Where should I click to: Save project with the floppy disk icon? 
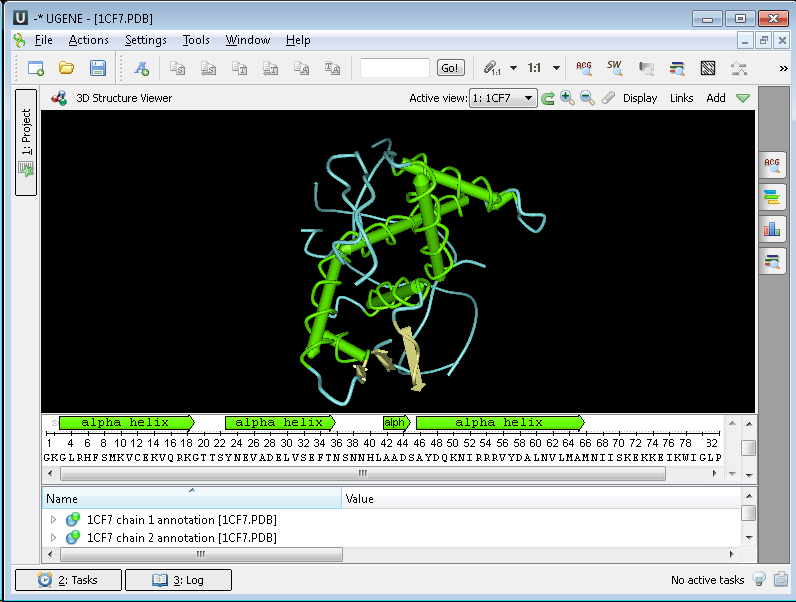[x=97, y=68]
